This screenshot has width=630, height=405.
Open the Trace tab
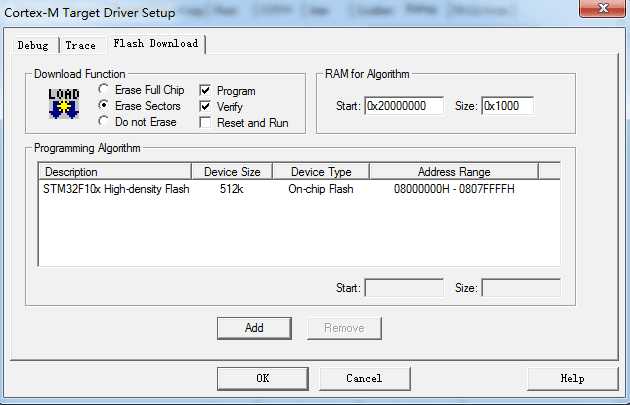pyautogui.click(x=81, y=45)
